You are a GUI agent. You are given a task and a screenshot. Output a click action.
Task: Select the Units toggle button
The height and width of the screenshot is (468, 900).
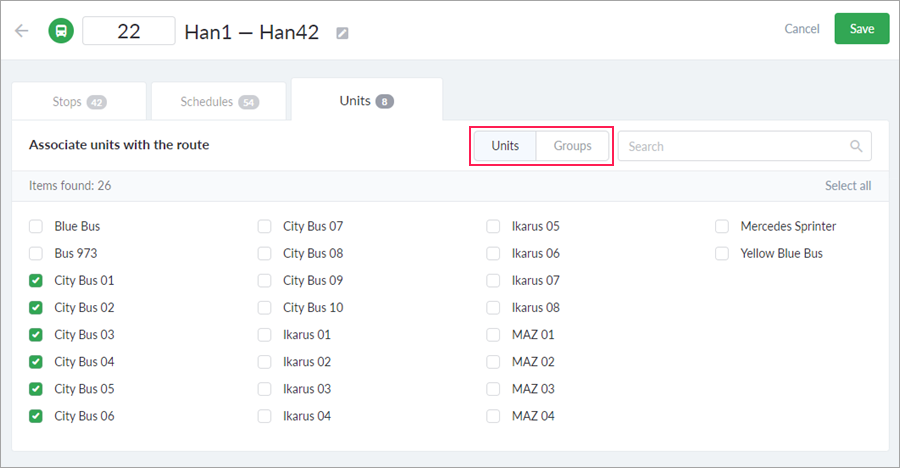[x=505, y=146]
